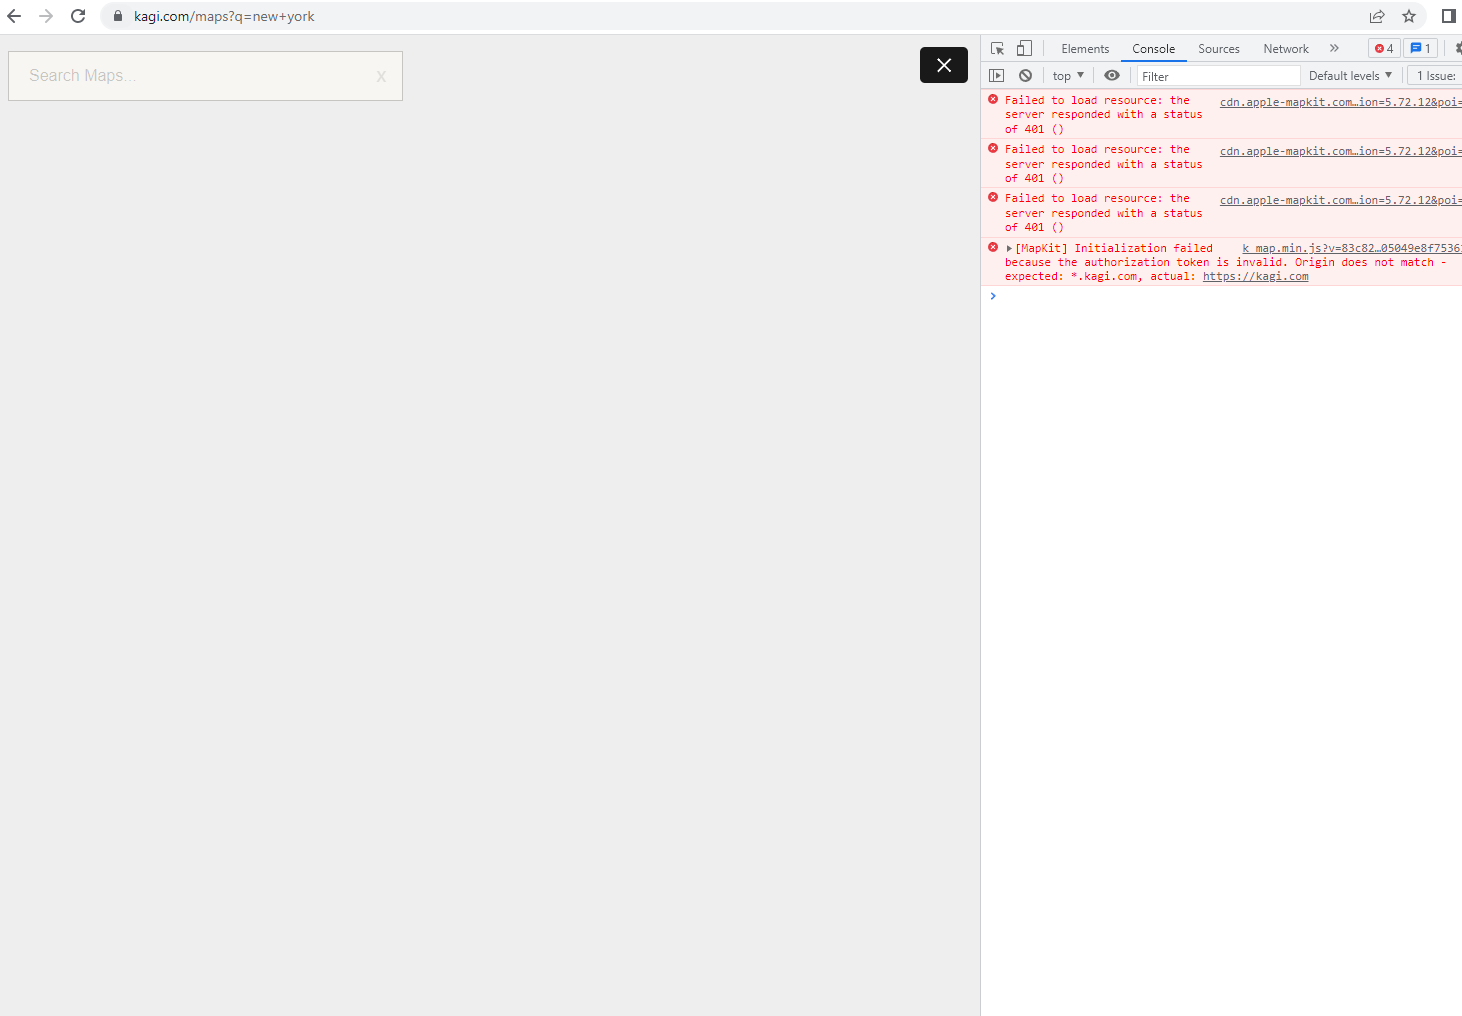Click the 4 errors counter badge
1462x1016 pixels.
(x=1384, y=48)
